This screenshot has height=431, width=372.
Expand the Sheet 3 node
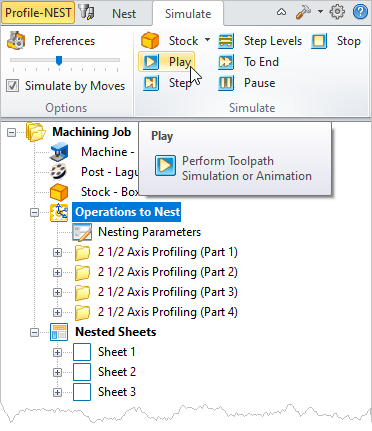tap(57, 392)
